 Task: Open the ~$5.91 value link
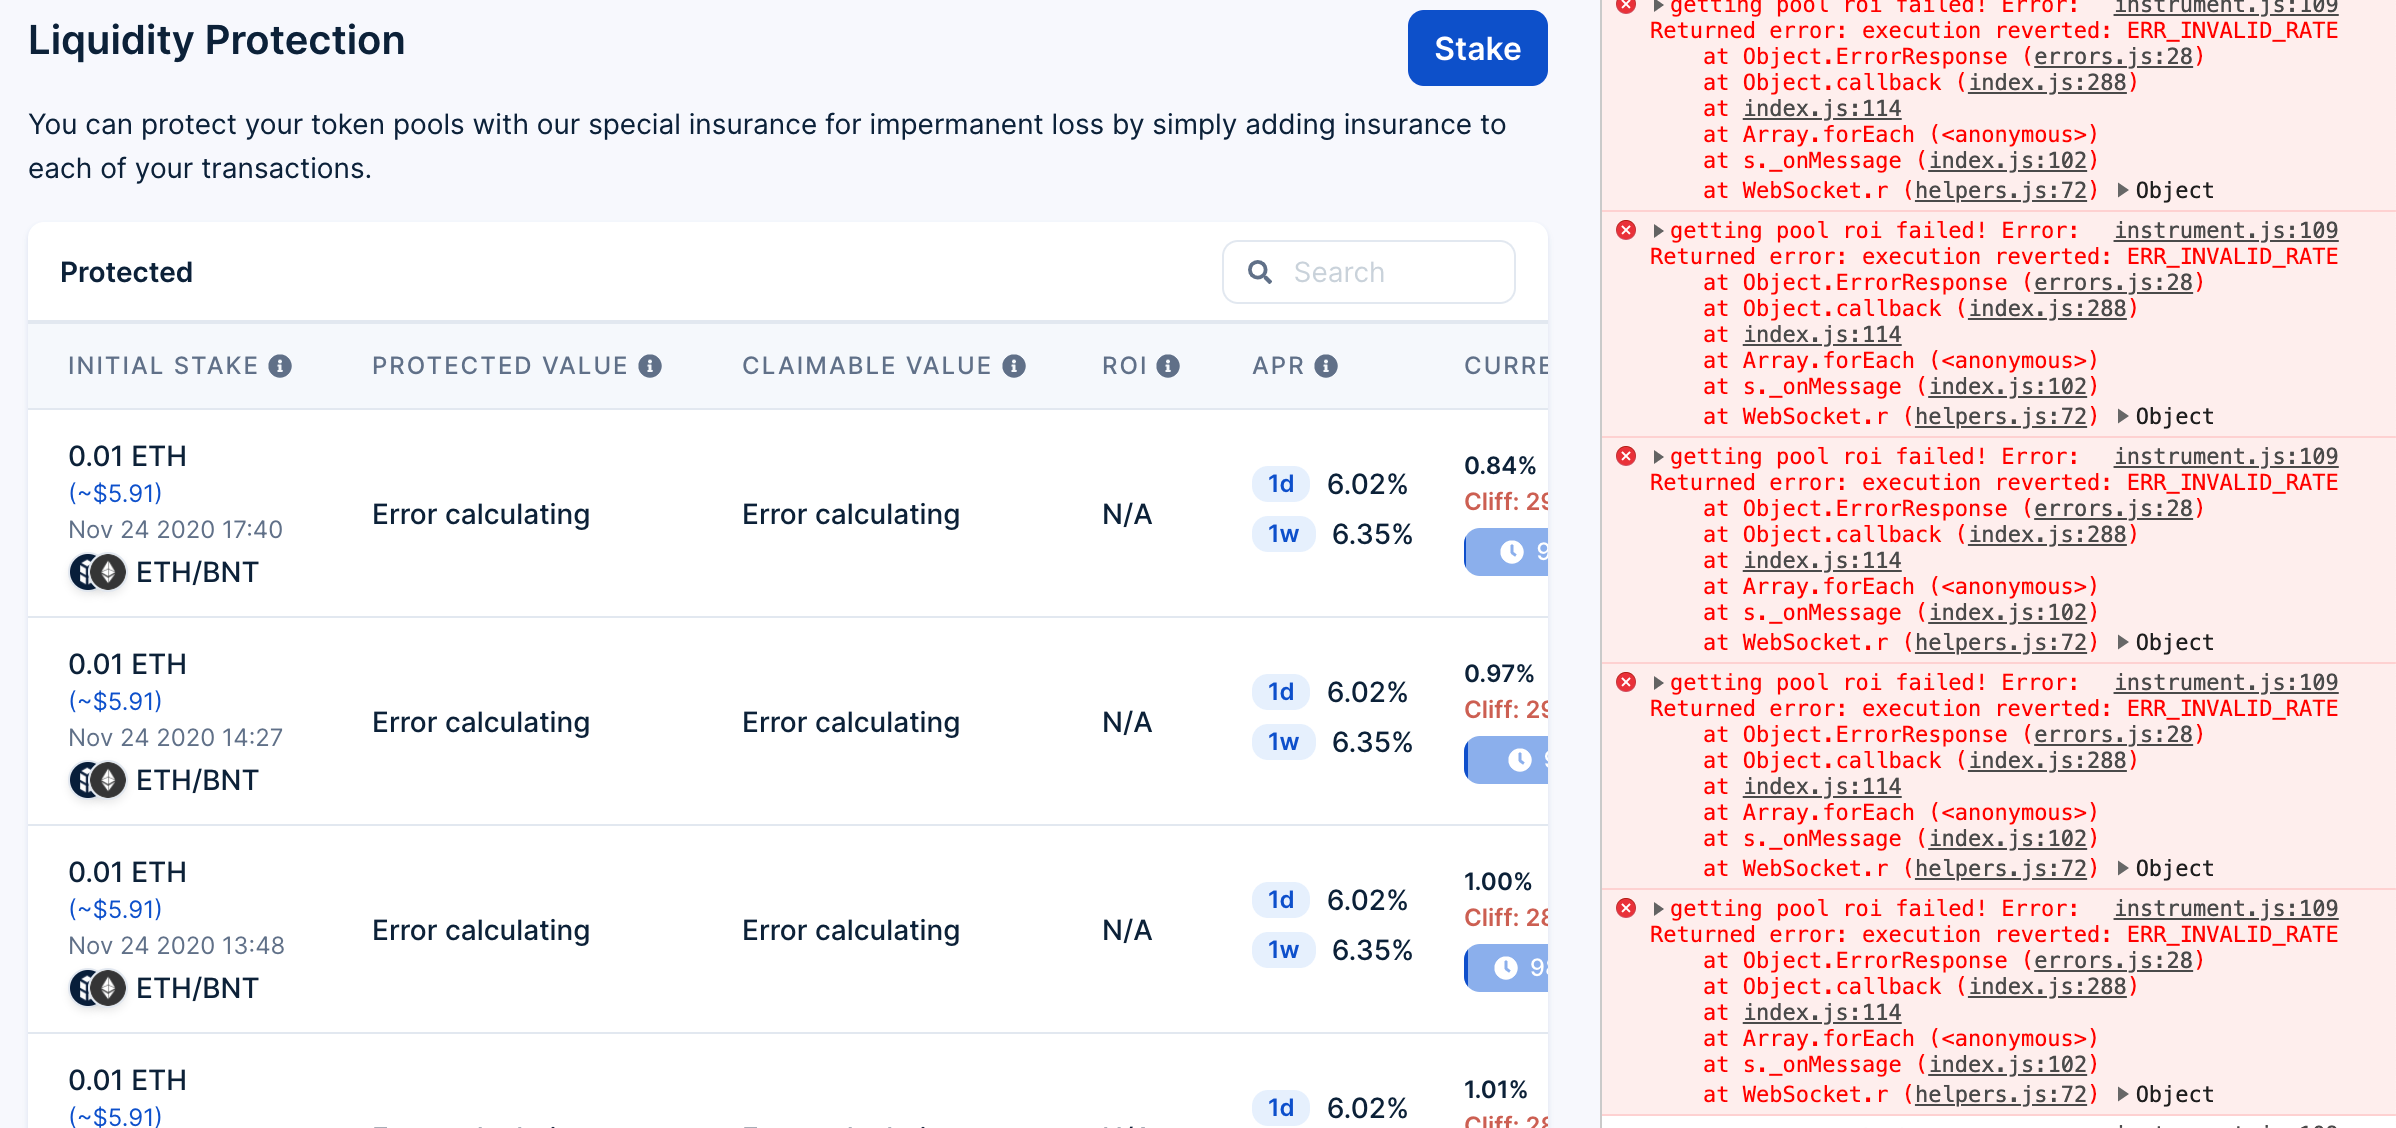(x=113, y=492)
